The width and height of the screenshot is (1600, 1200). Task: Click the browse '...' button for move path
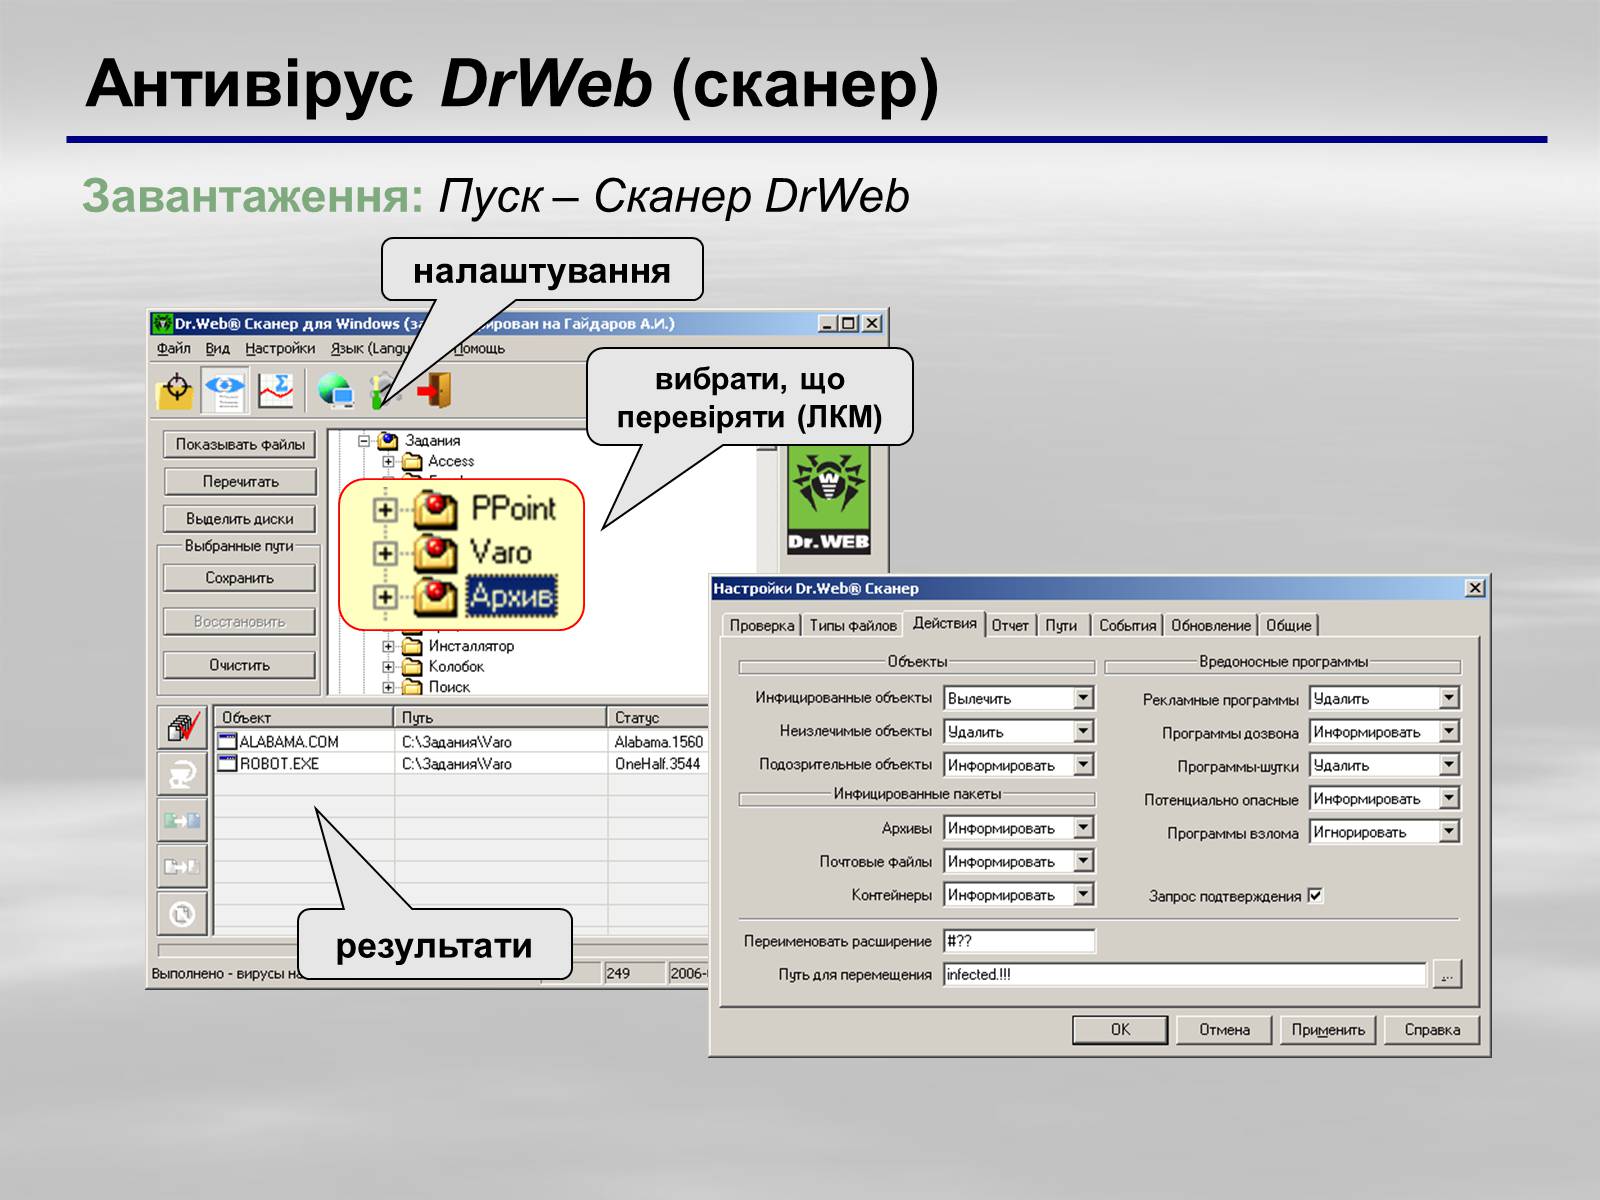tap(1447, 974)
